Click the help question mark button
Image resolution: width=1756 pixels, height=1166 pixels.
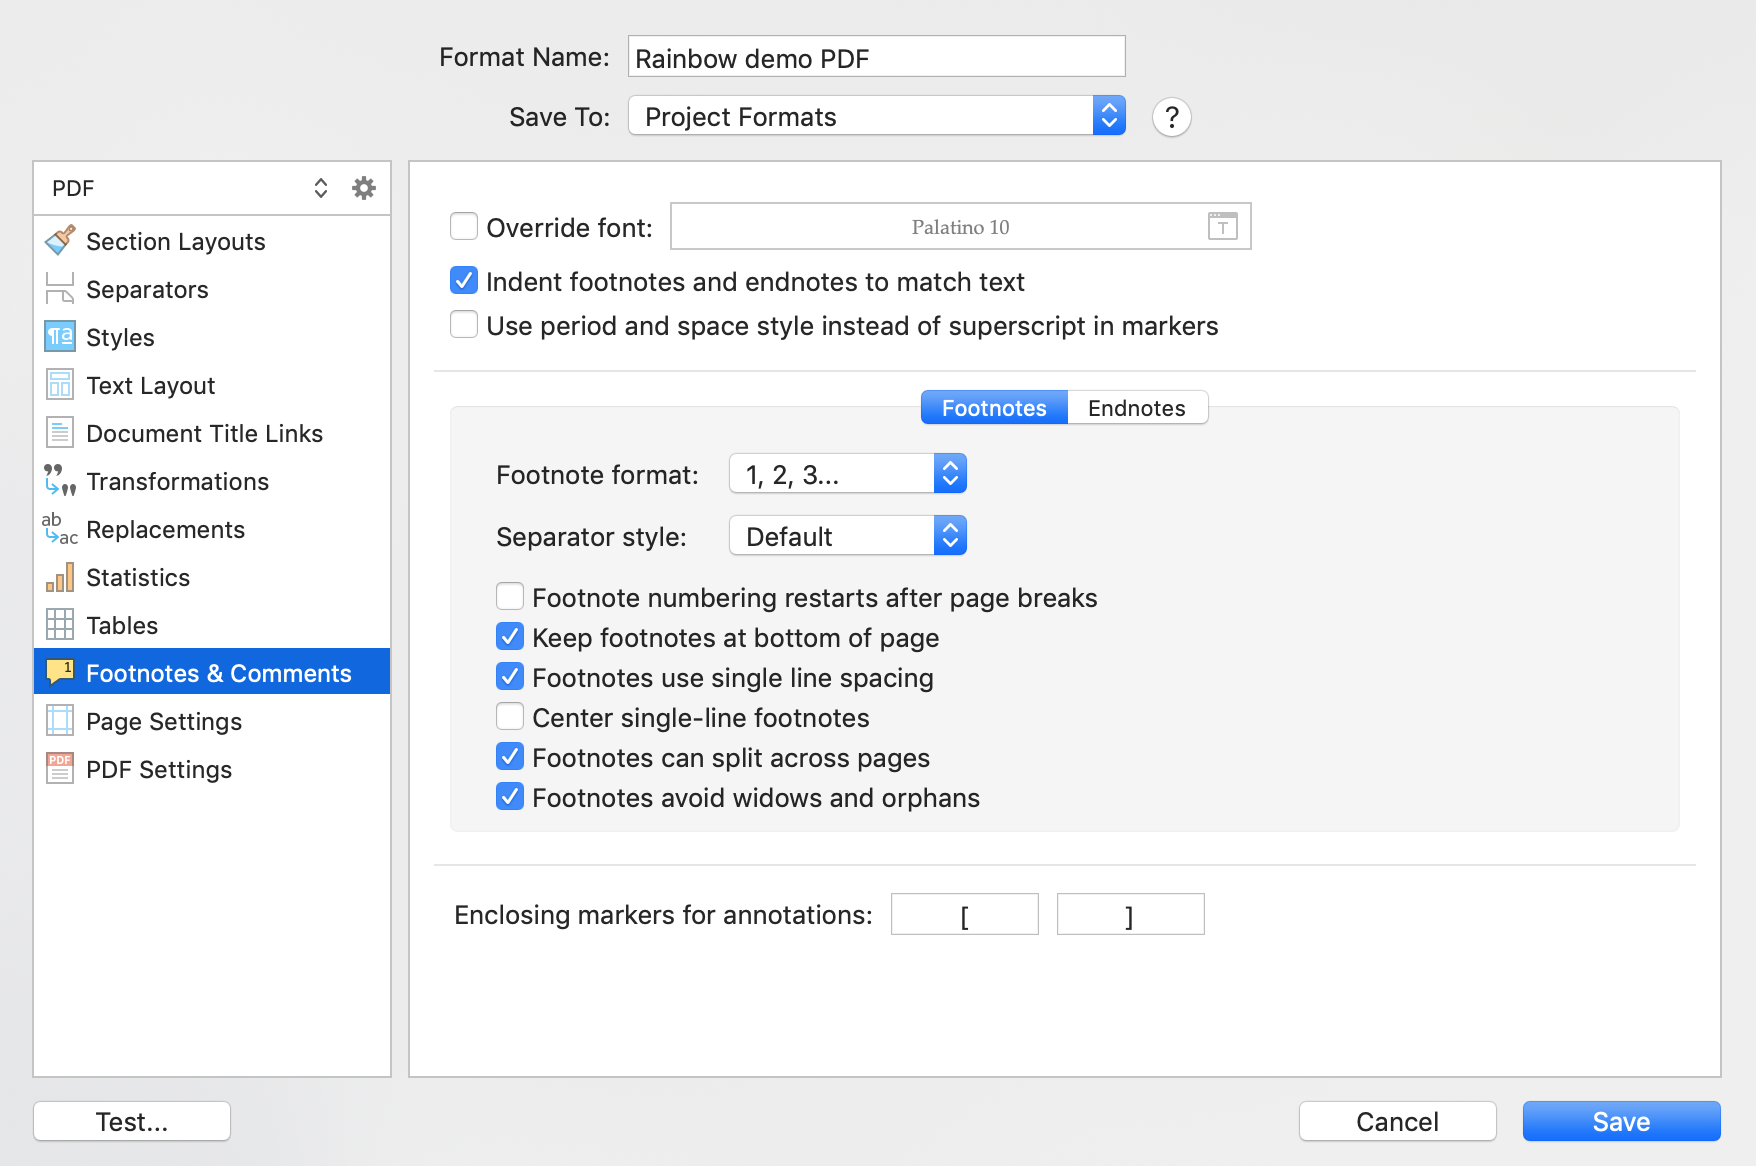pyautogui.click(x=1172, y=117)
